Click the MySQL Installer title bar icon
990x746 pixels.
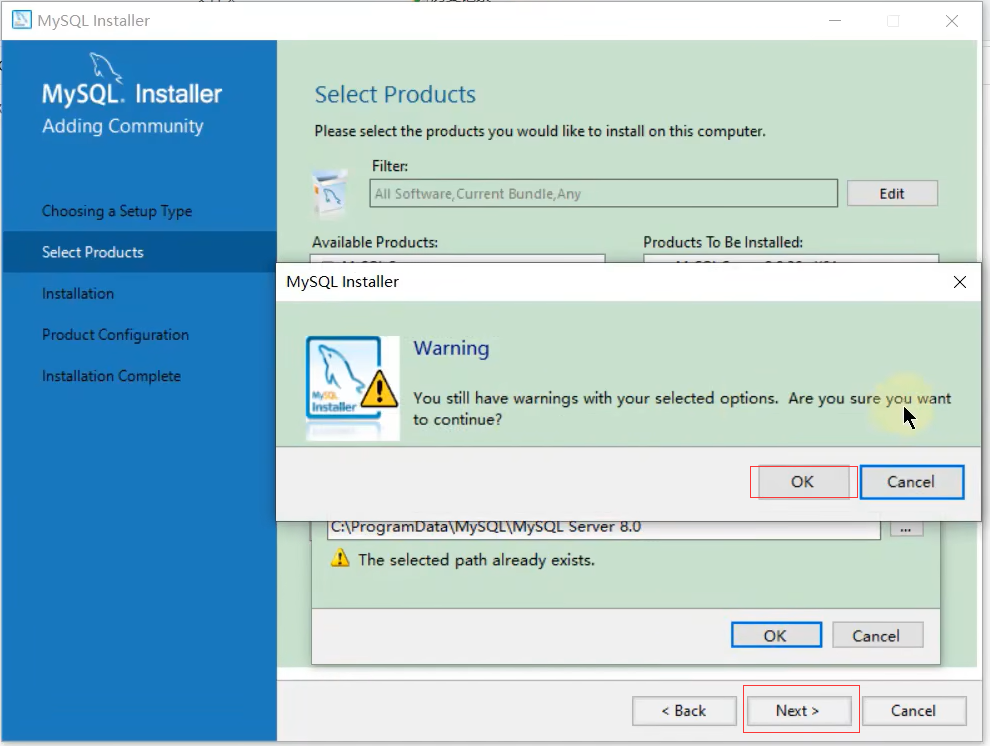click(x=21, y=20)
